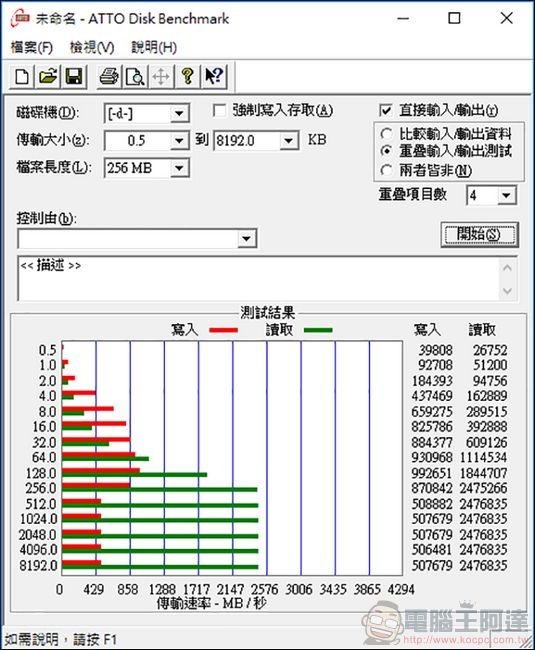Select the 重疊輸入/輸出測試 radio button
The width and height of the screenshot is (535, 650).
tap(386, 151)
